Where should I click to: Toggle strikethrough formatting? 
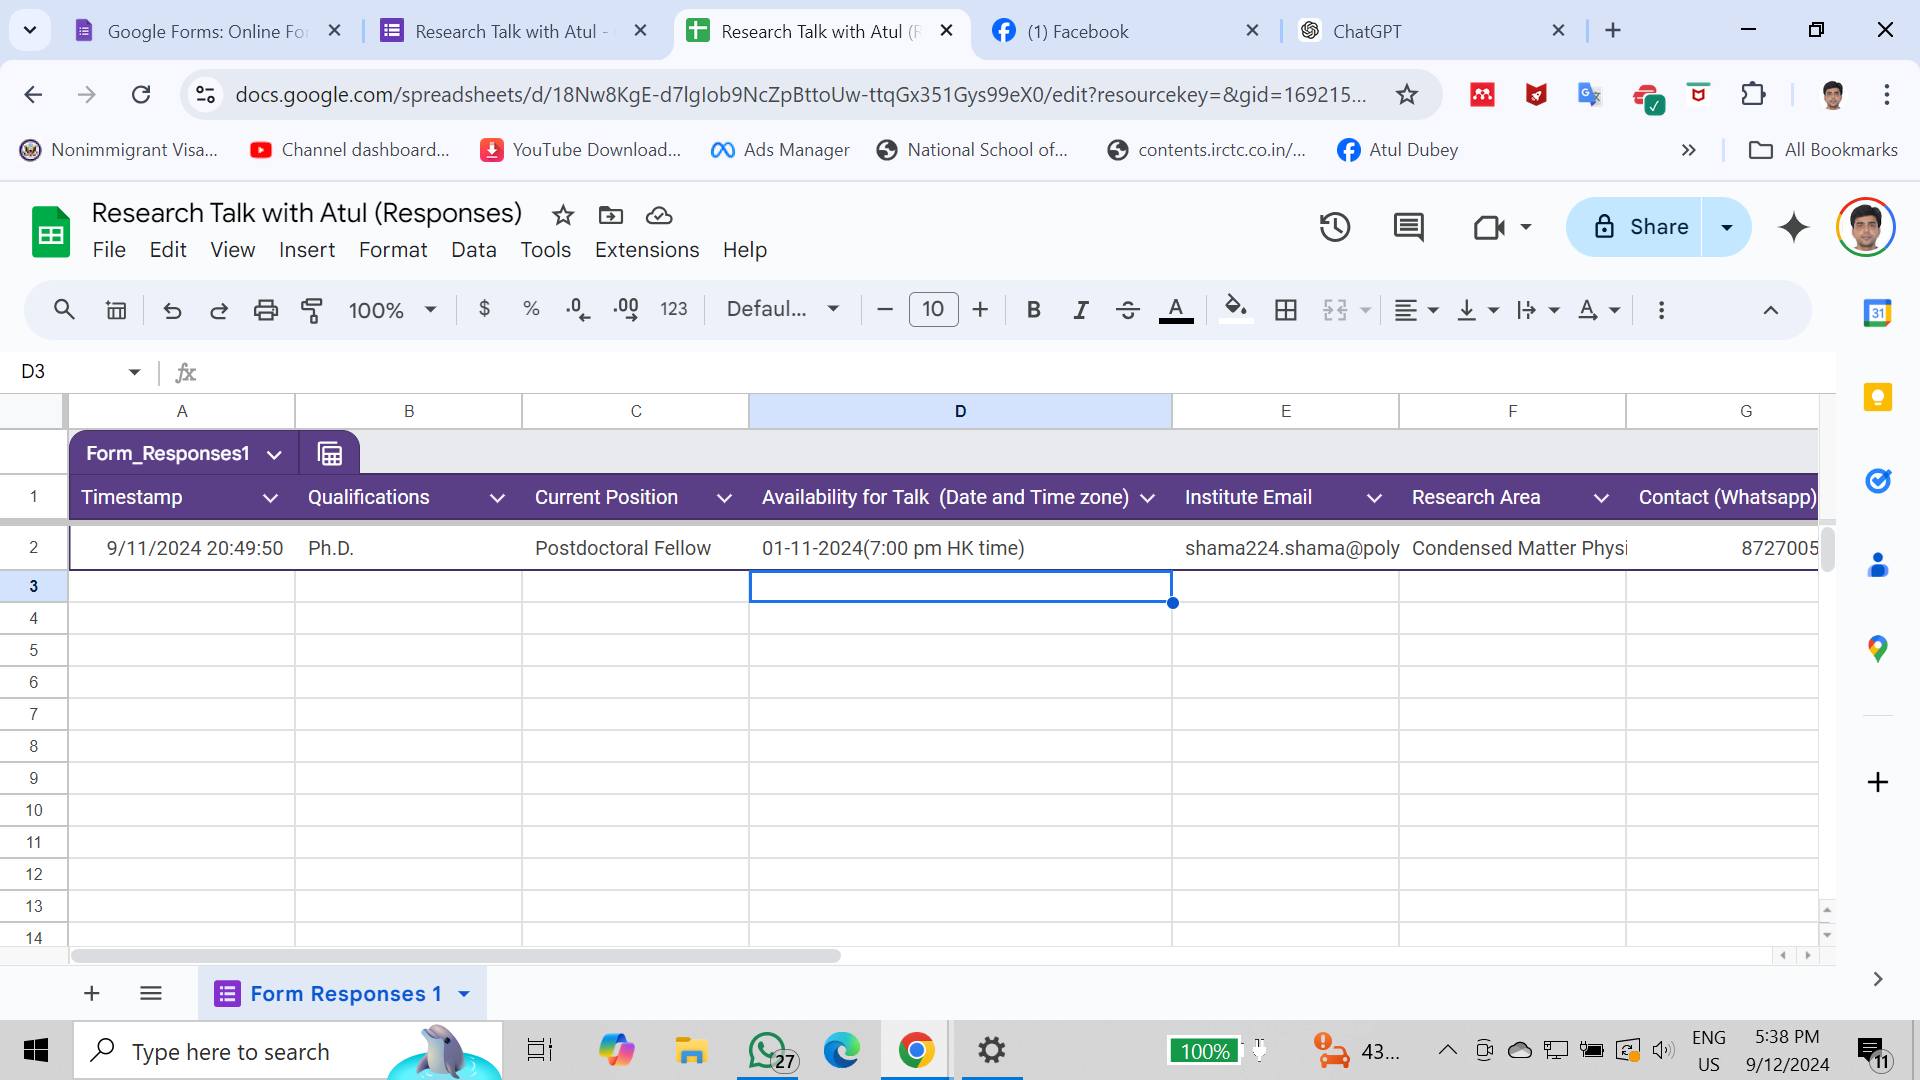pyautogui.click(x=1127, y=310)
